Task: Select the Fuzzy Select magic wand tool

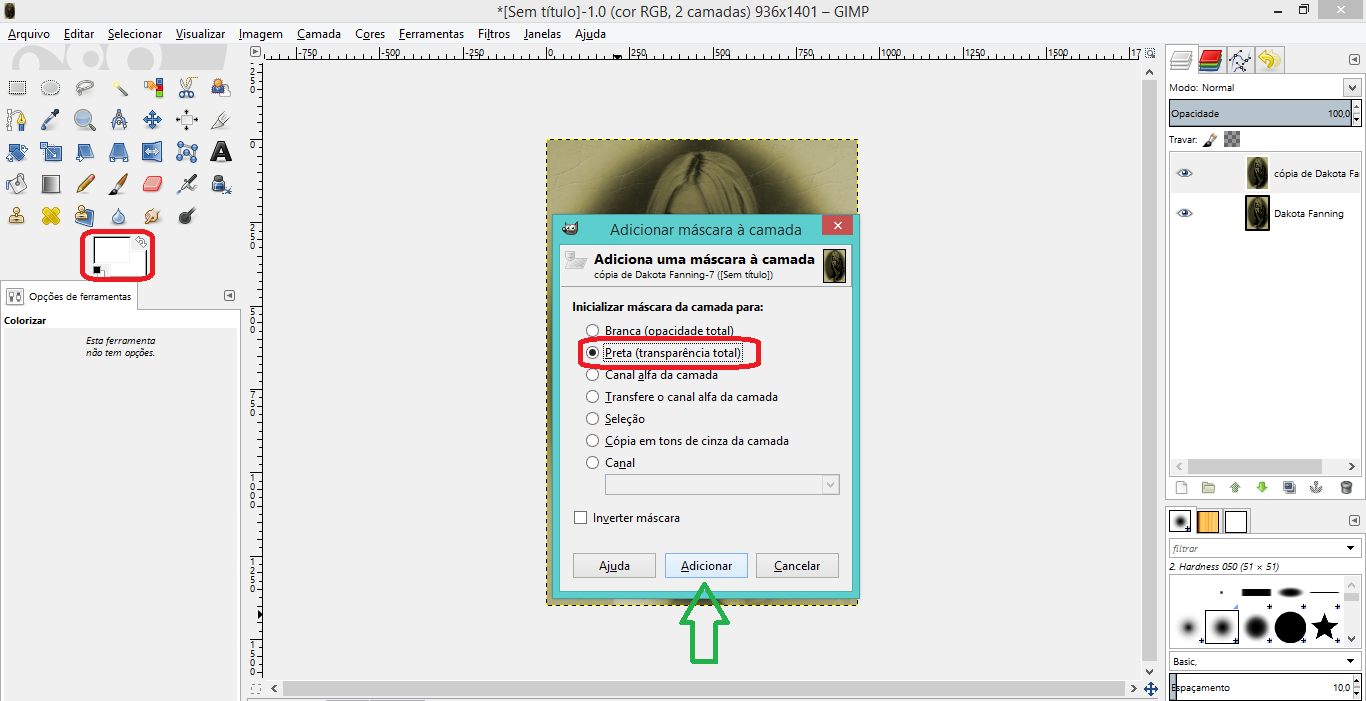Action: 119,88
